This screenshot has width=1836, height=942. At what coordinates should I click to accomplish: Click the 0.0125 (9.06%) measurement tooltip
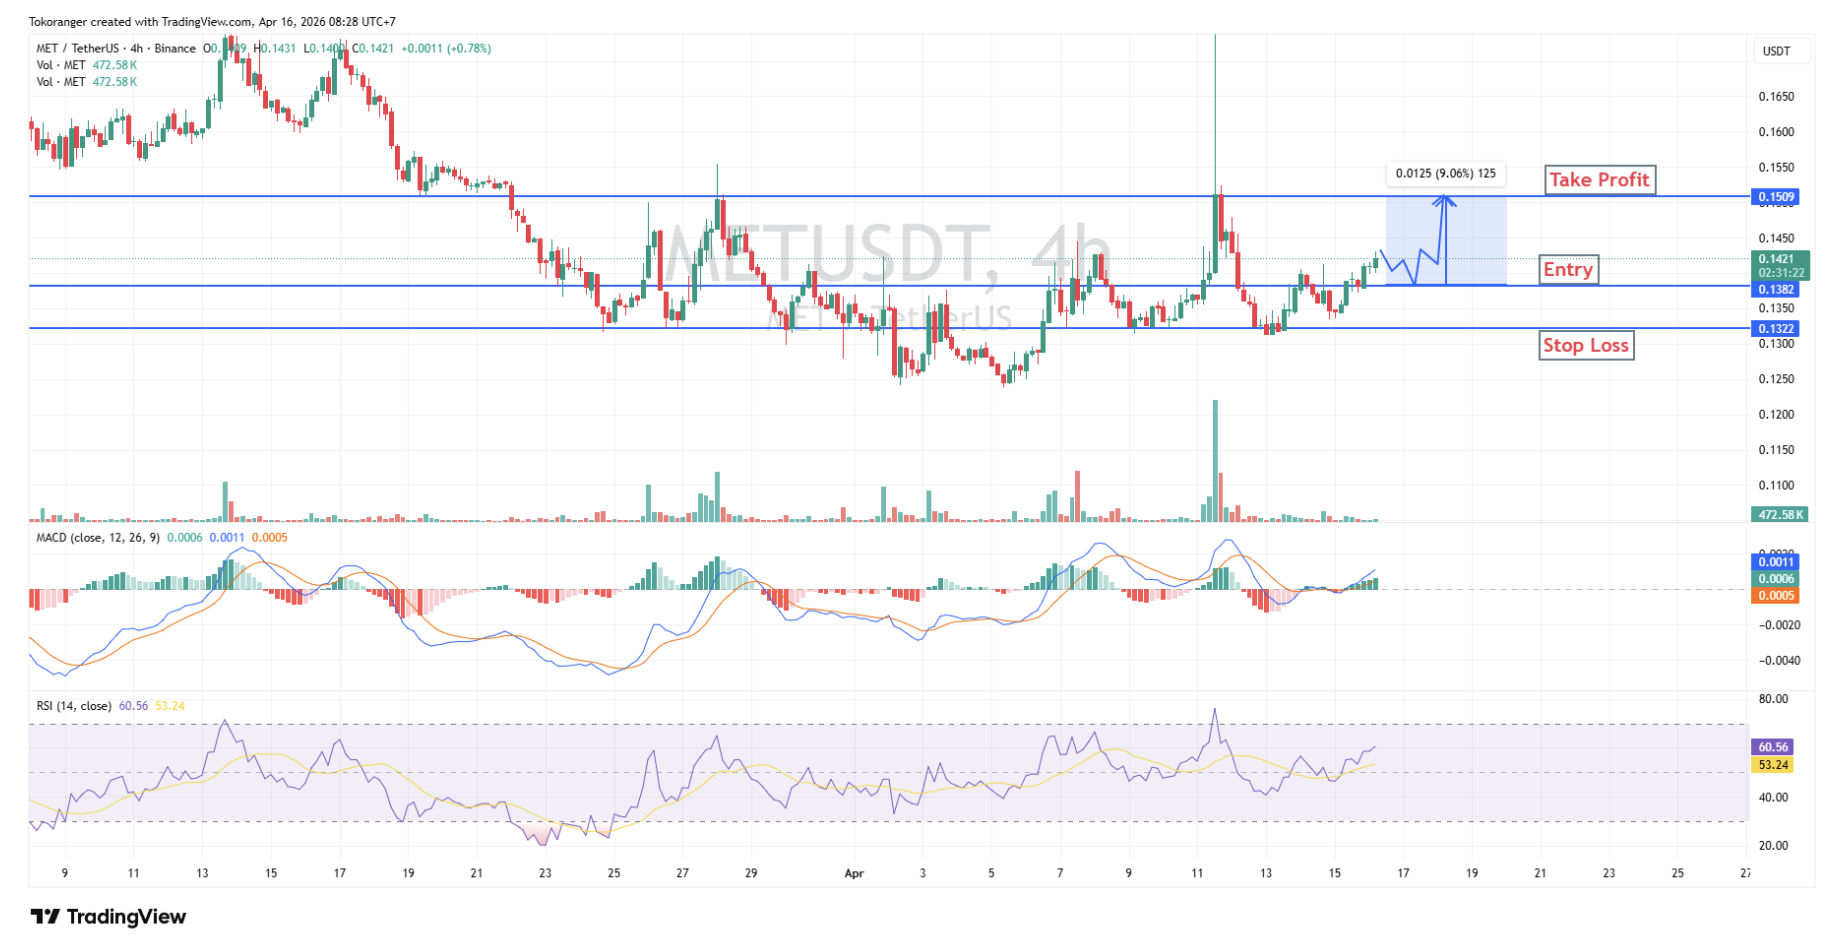[1445, 174]
